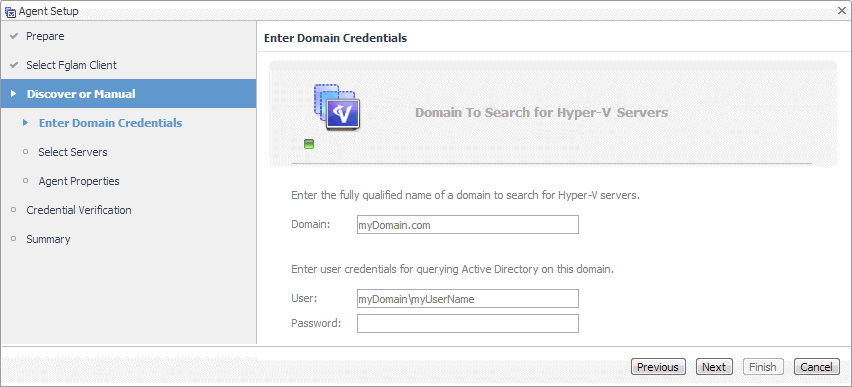Click the 'Password:' label
Viewport: 852px width, 387px height.
coord(316,323)
